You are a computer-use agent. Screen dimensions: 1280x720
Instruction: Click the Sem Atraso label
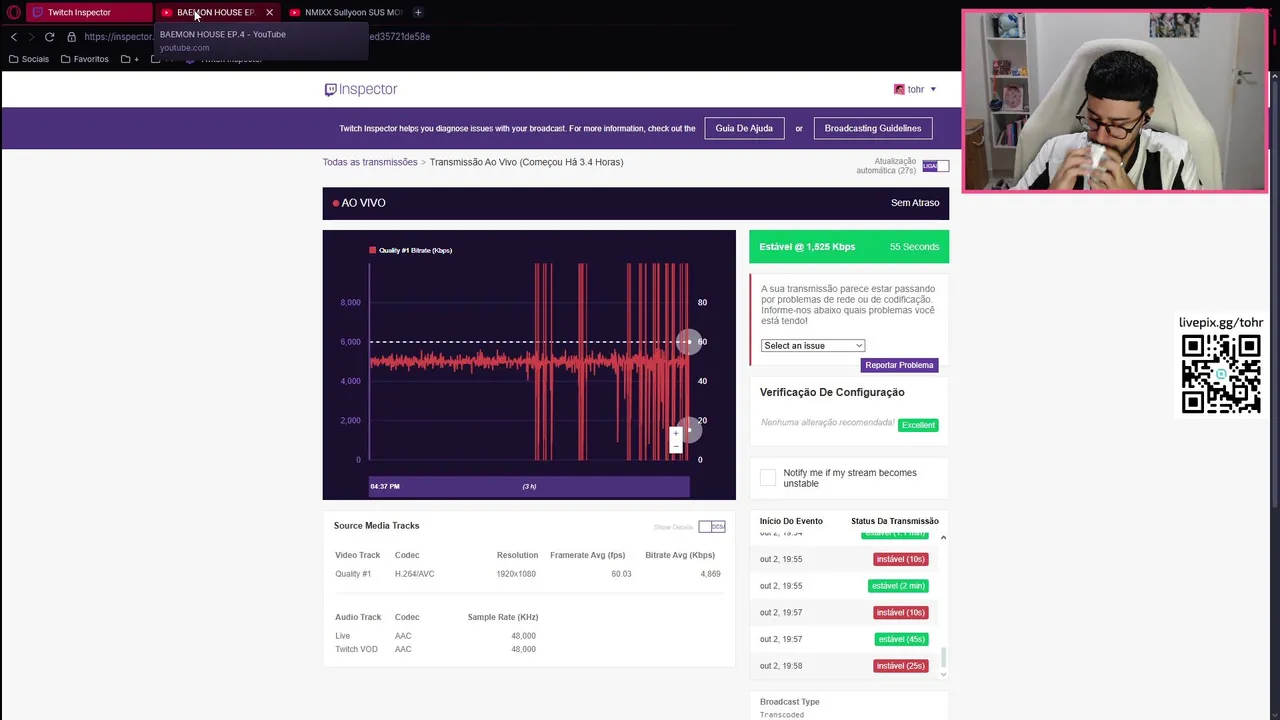point(915,203)
